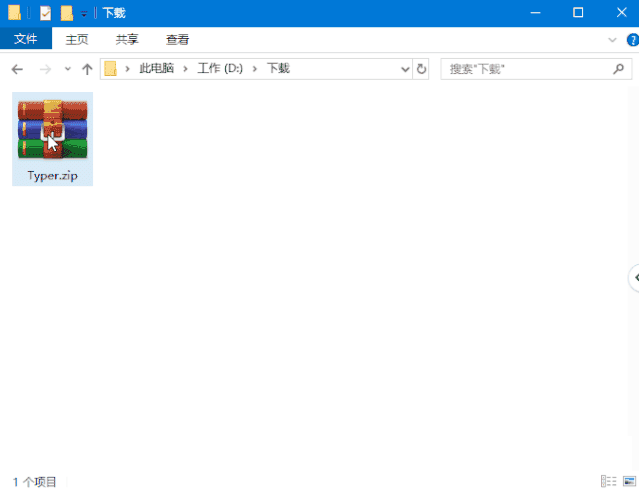639x492 pixels.
Task: Maximize the 下载 window
Action: tap(578, 13)
